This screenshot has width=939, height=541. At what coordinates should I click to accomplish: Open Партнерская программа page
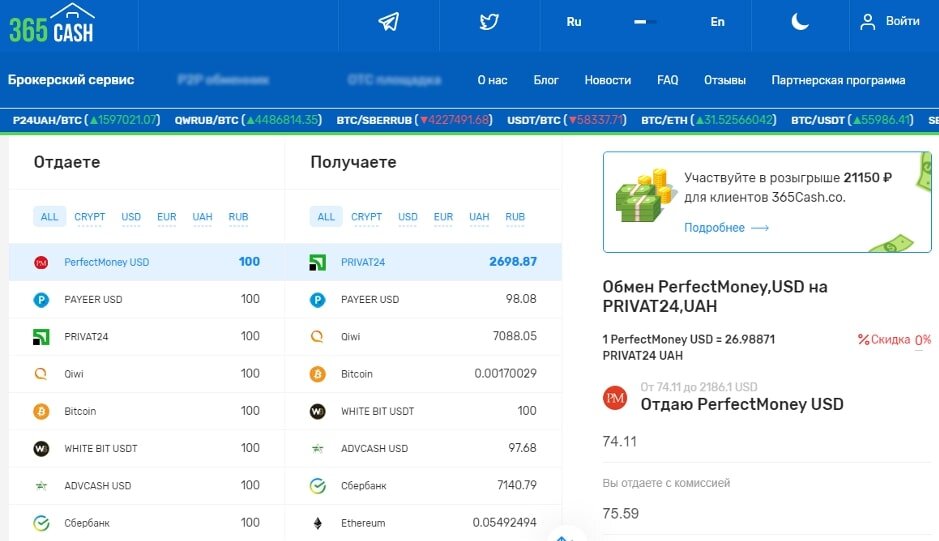point(838,80)
